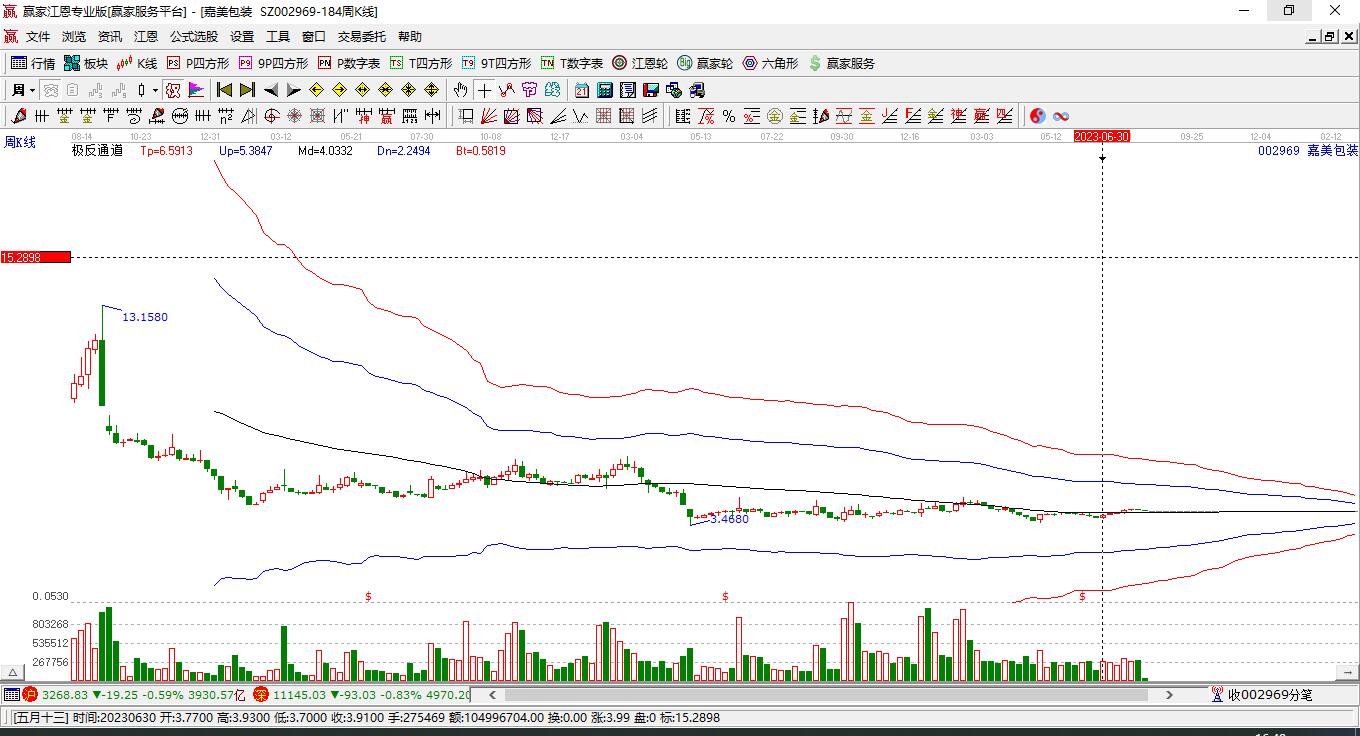Expand the candlestick style dropdown arrow
This screenshot has height=736, width=1360.
[x=155, y=90]
